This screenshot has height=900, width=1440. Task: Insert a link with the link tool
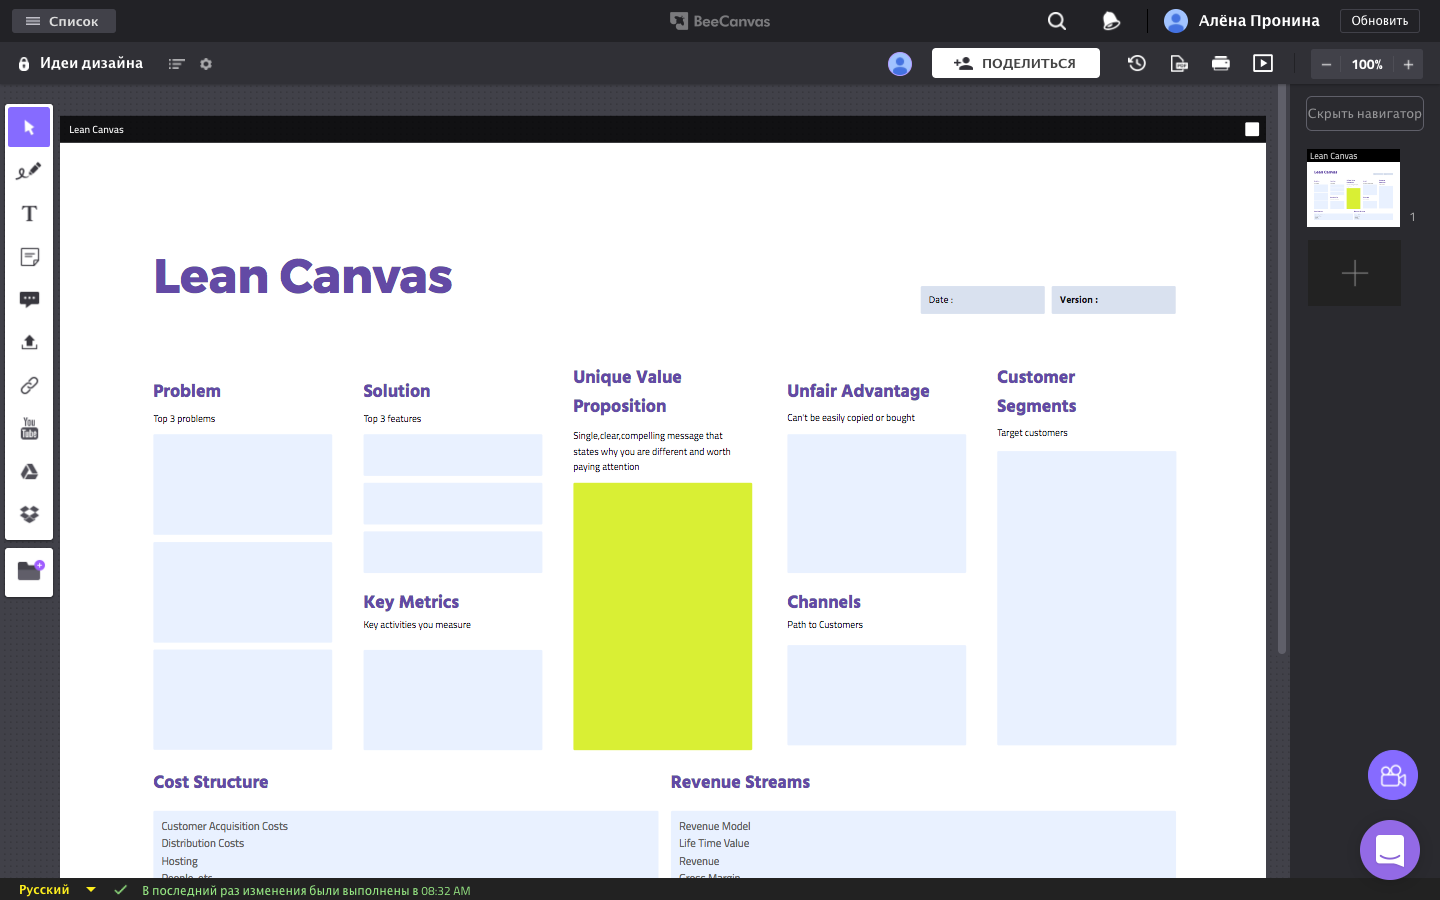tap(29, 385)
